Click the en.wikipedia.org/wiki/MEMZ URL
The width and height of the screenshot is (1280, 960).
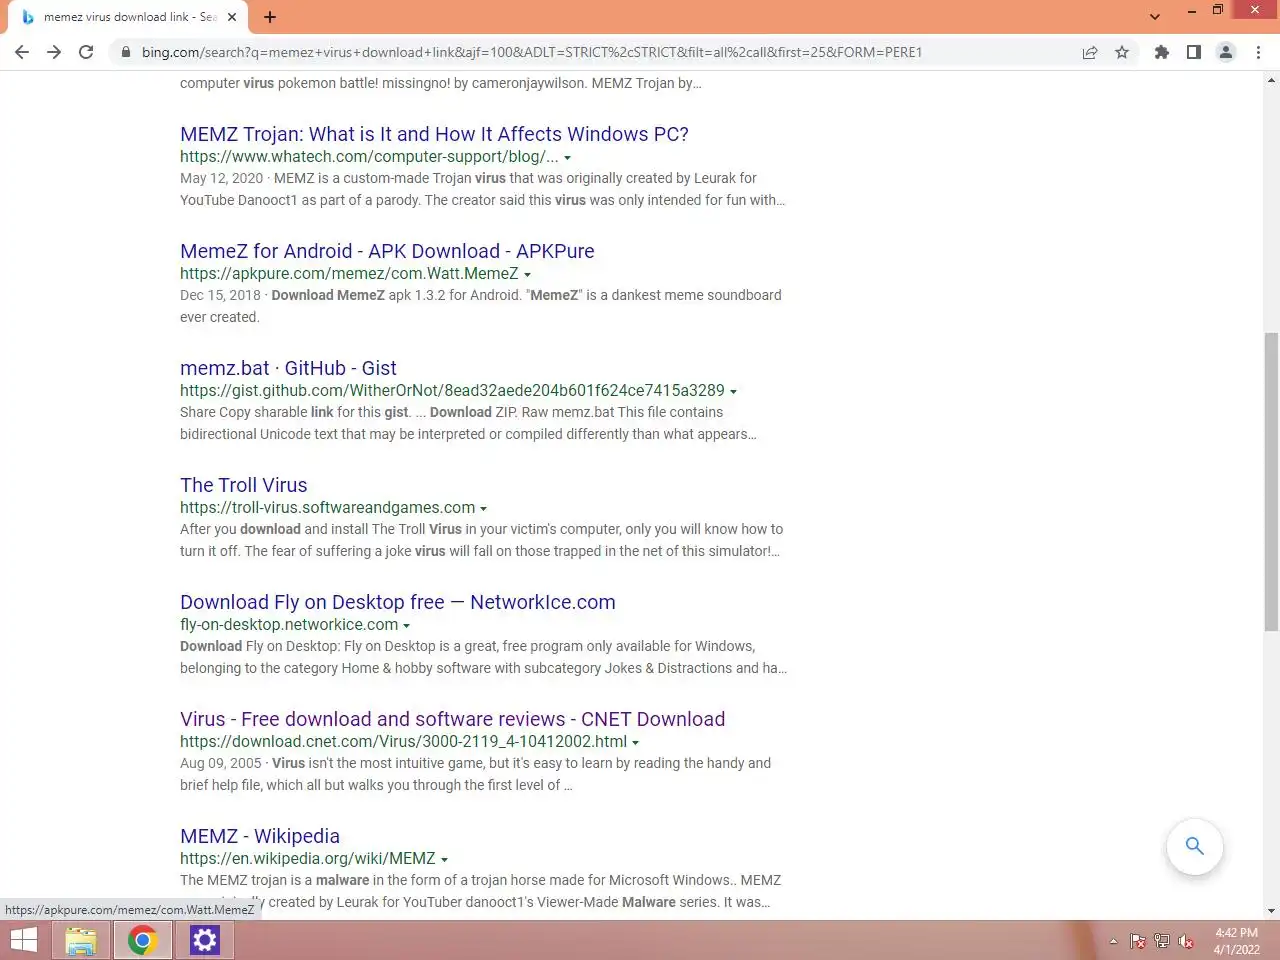307,859
